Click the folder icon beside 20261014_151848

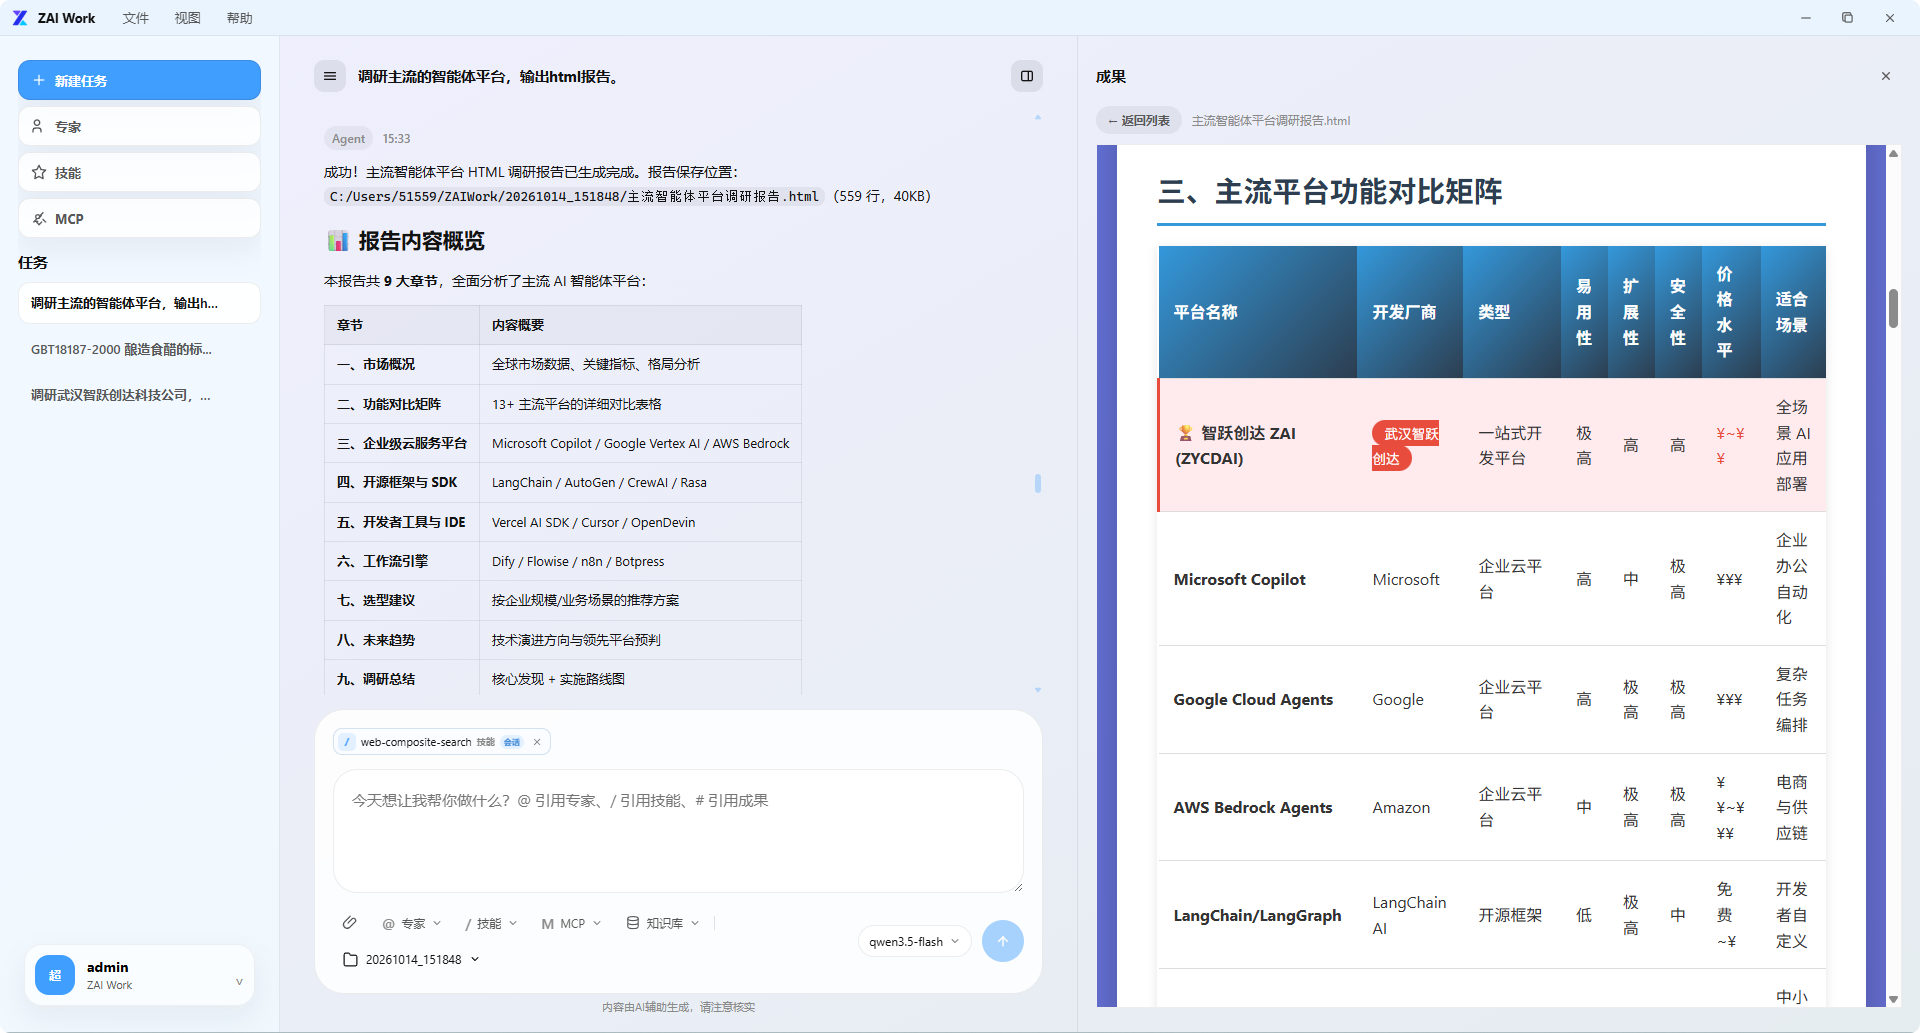point(350,959)
